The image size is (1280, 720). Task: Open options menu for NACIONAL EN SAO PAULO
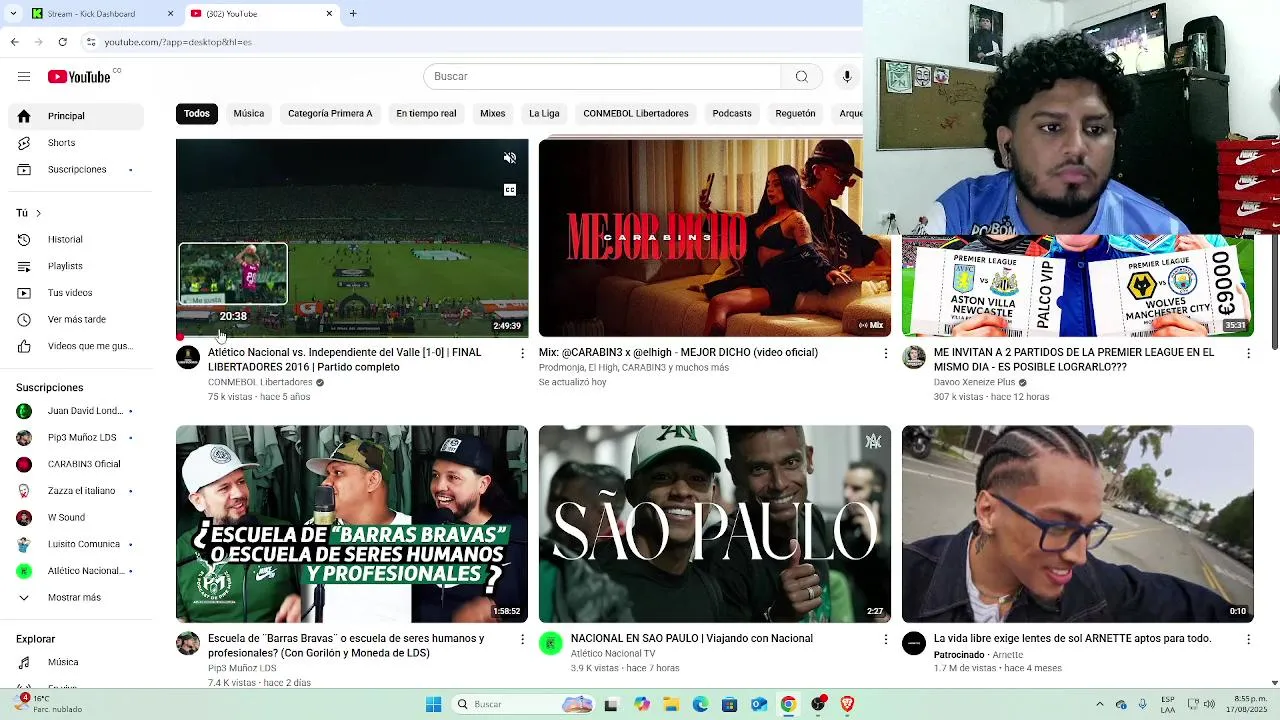click(x=885, y=639)
